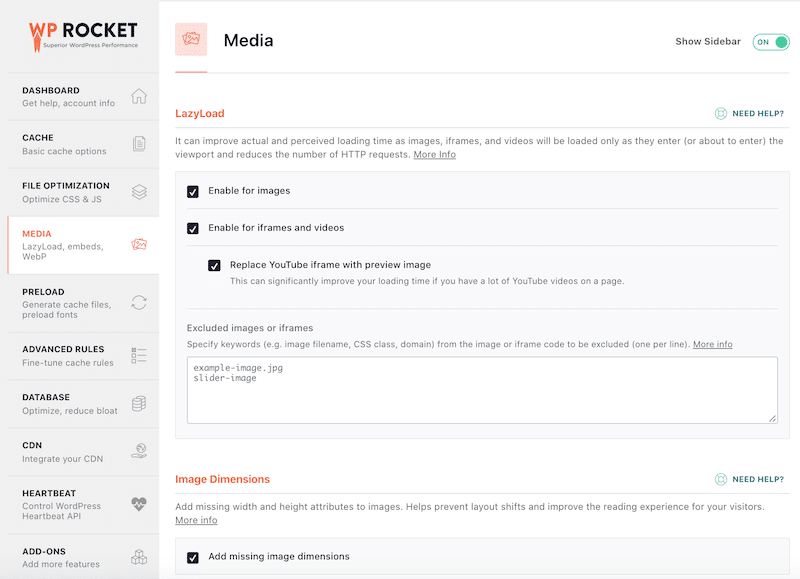Click the Cache sidebar icon
Screen dimensions: 800x579
pyautogui.click(x=140, y=144)
